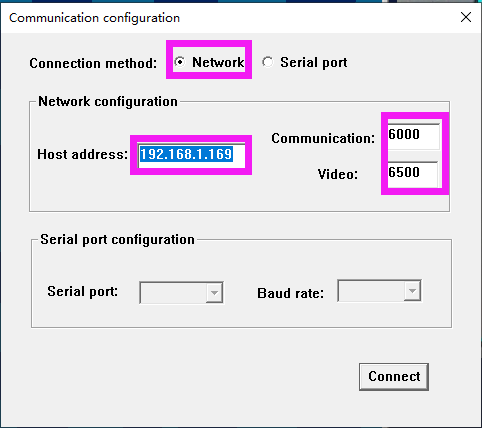The width and height of the screenshot is (482, 428).
Task: Click the Video port label
Action: pyautogui.click(x=338, y=174)
